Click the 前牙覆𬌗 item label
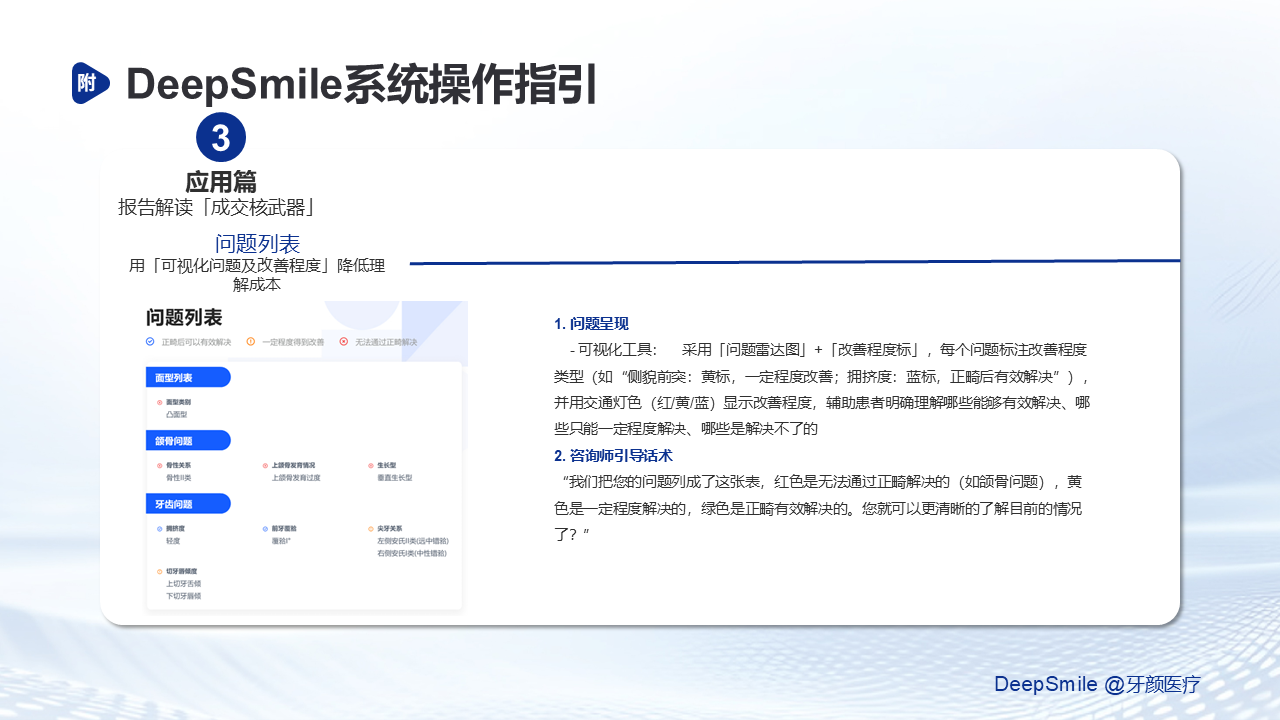The height and width of the screenshot is (720, 1280). 284,528
